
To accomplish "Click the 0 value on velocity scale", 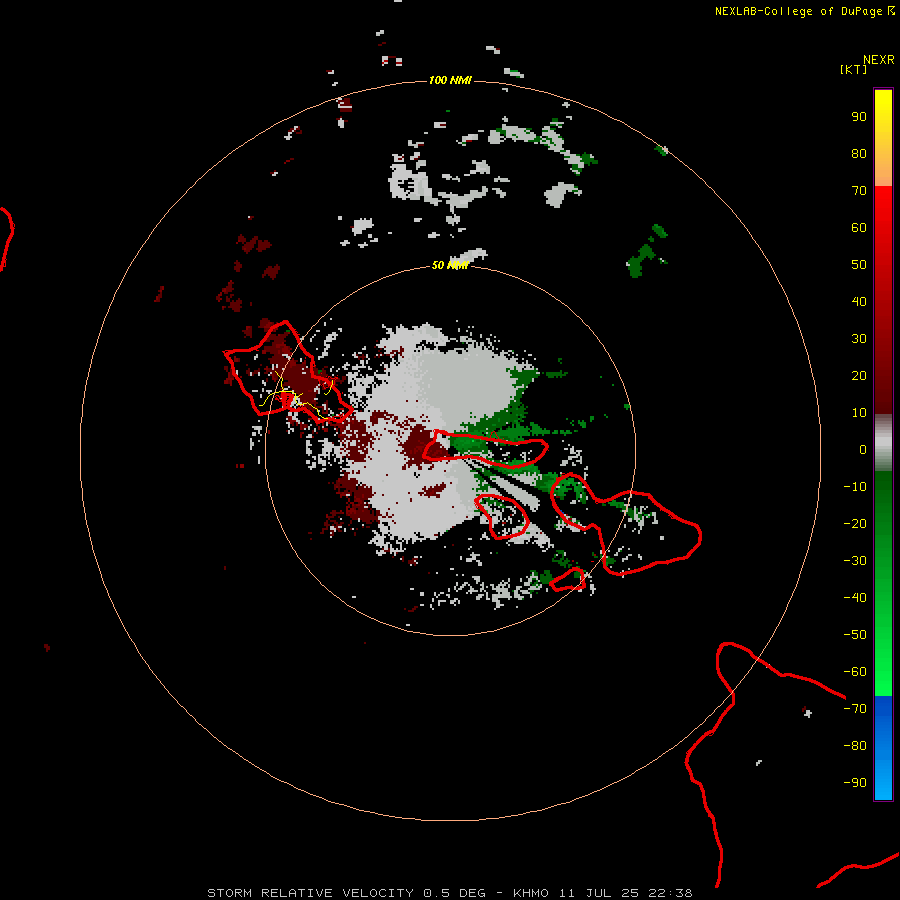I will pos(863,450).
